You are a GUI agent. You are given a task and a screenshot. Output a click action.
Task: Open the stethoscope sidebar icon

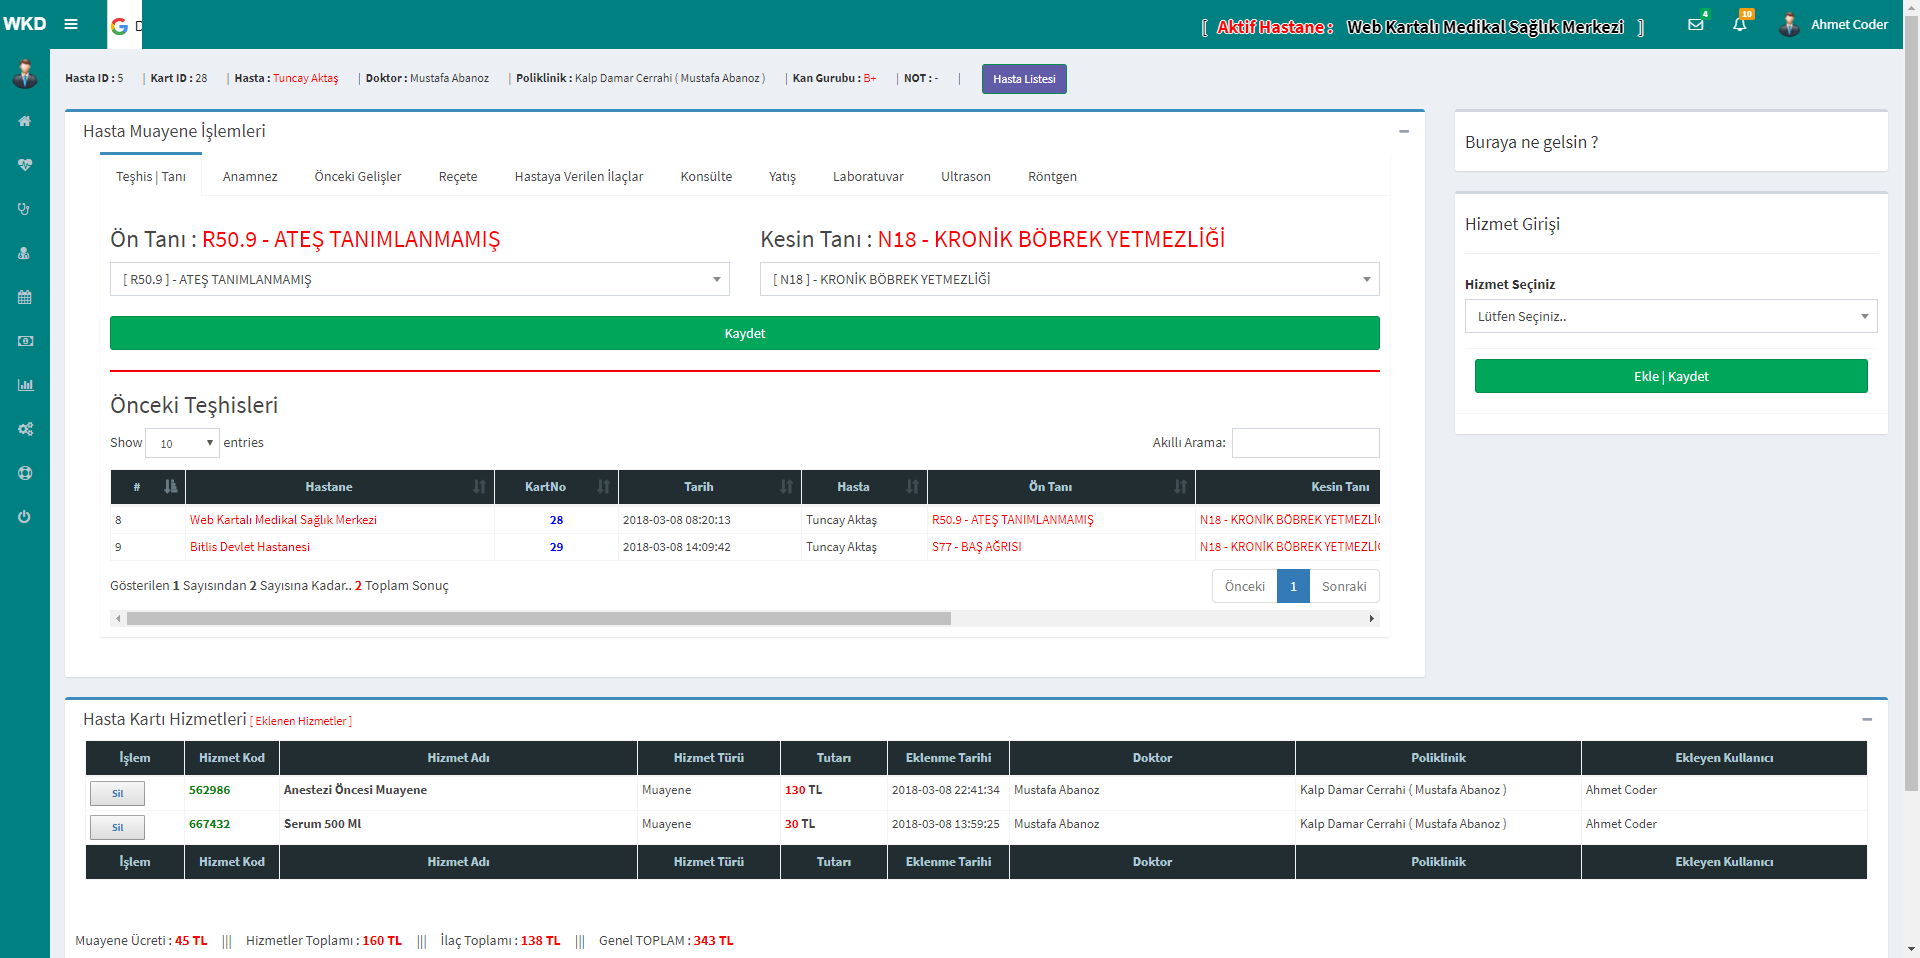click(x=25, y=209)
